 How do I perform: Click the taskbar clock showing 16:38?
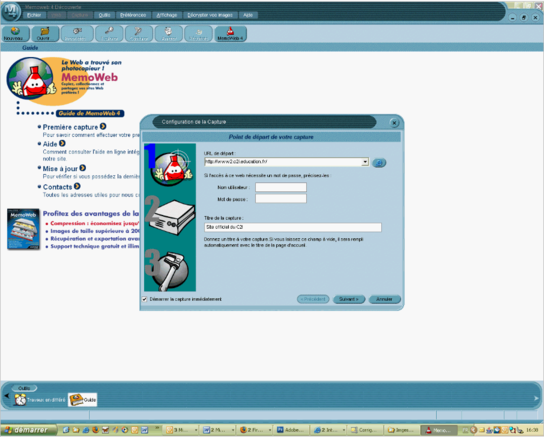coord(532,430)
